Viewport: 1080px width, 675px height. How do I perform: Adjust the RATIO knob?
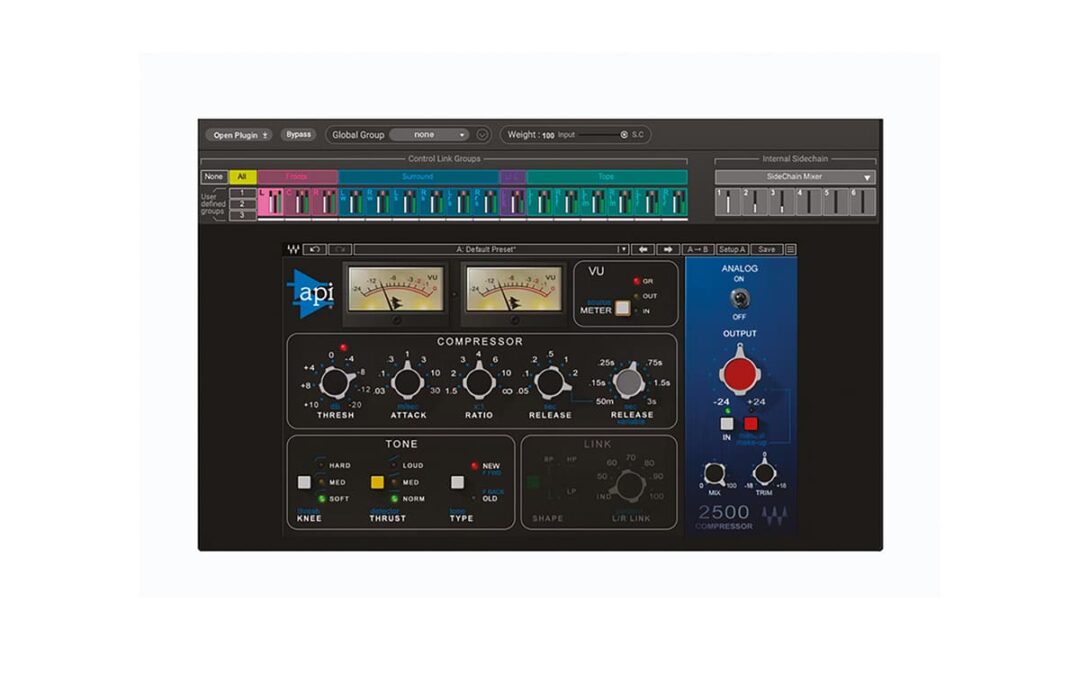coord(479,382)
